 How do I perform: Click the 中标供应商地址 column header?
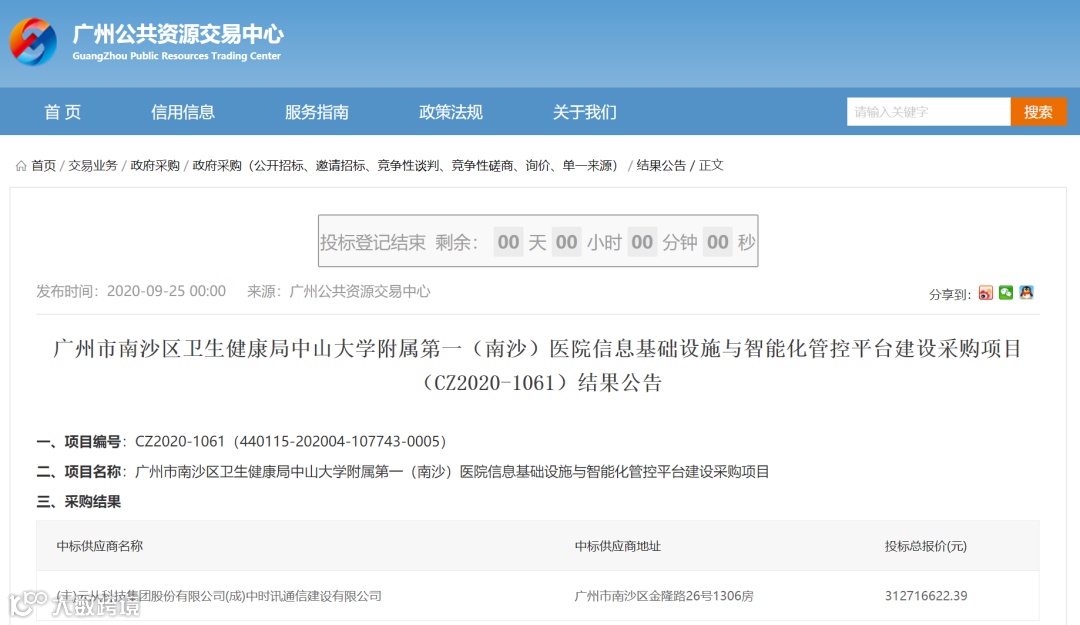point(618,546)
